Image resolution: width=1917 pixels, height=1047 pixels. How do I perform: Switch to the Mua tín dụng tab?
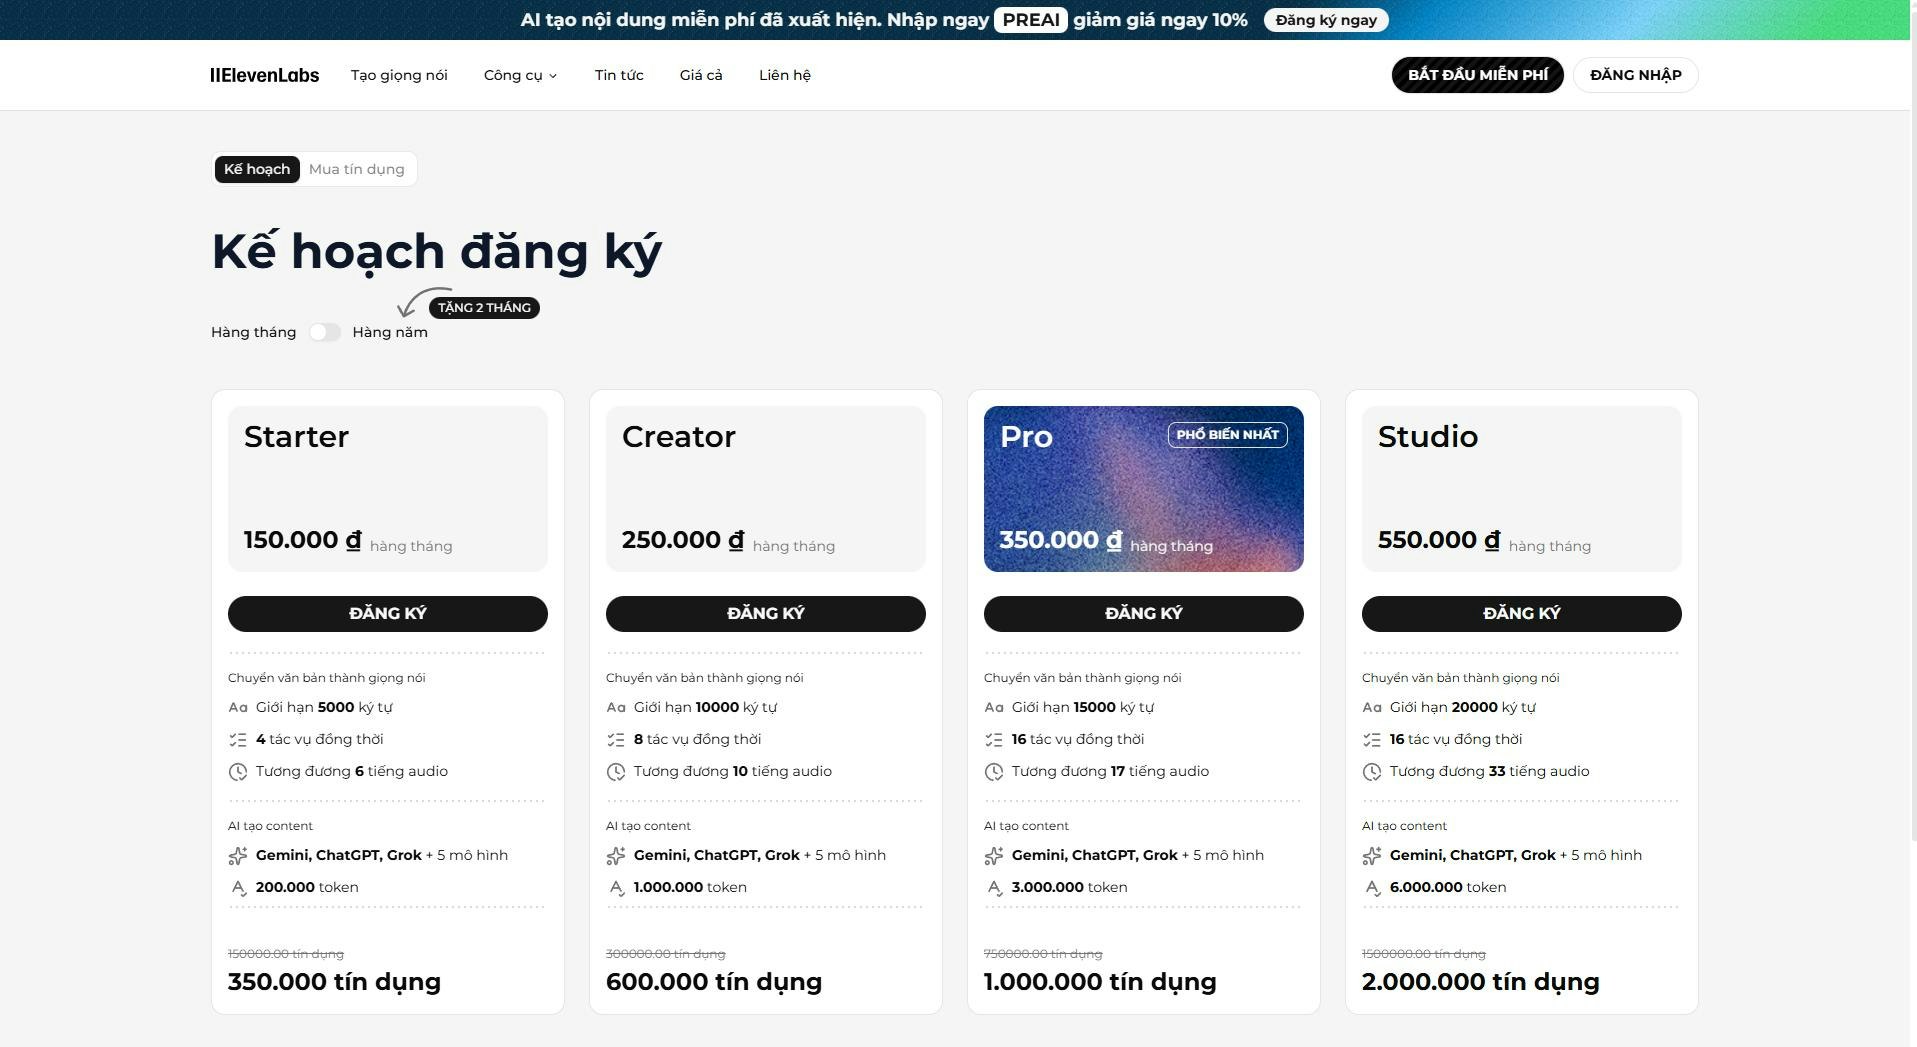click(356, 168)
